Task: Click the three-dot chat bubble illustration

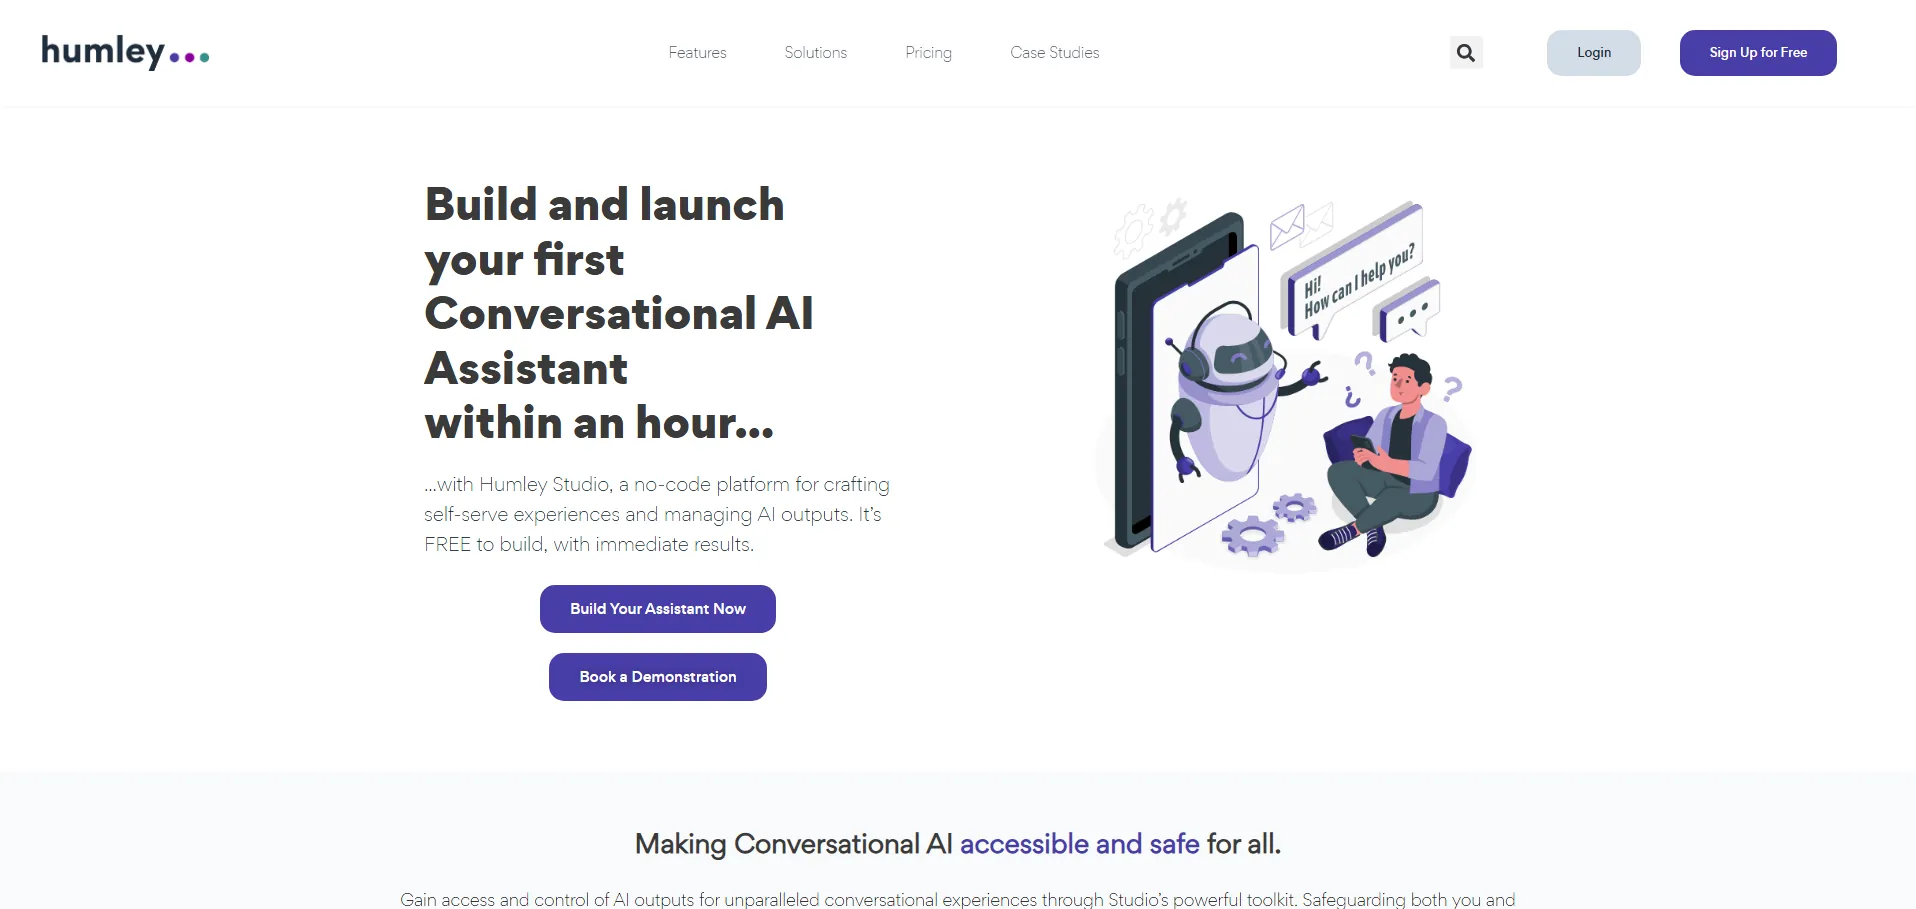Action: [x=1410, y=311]
